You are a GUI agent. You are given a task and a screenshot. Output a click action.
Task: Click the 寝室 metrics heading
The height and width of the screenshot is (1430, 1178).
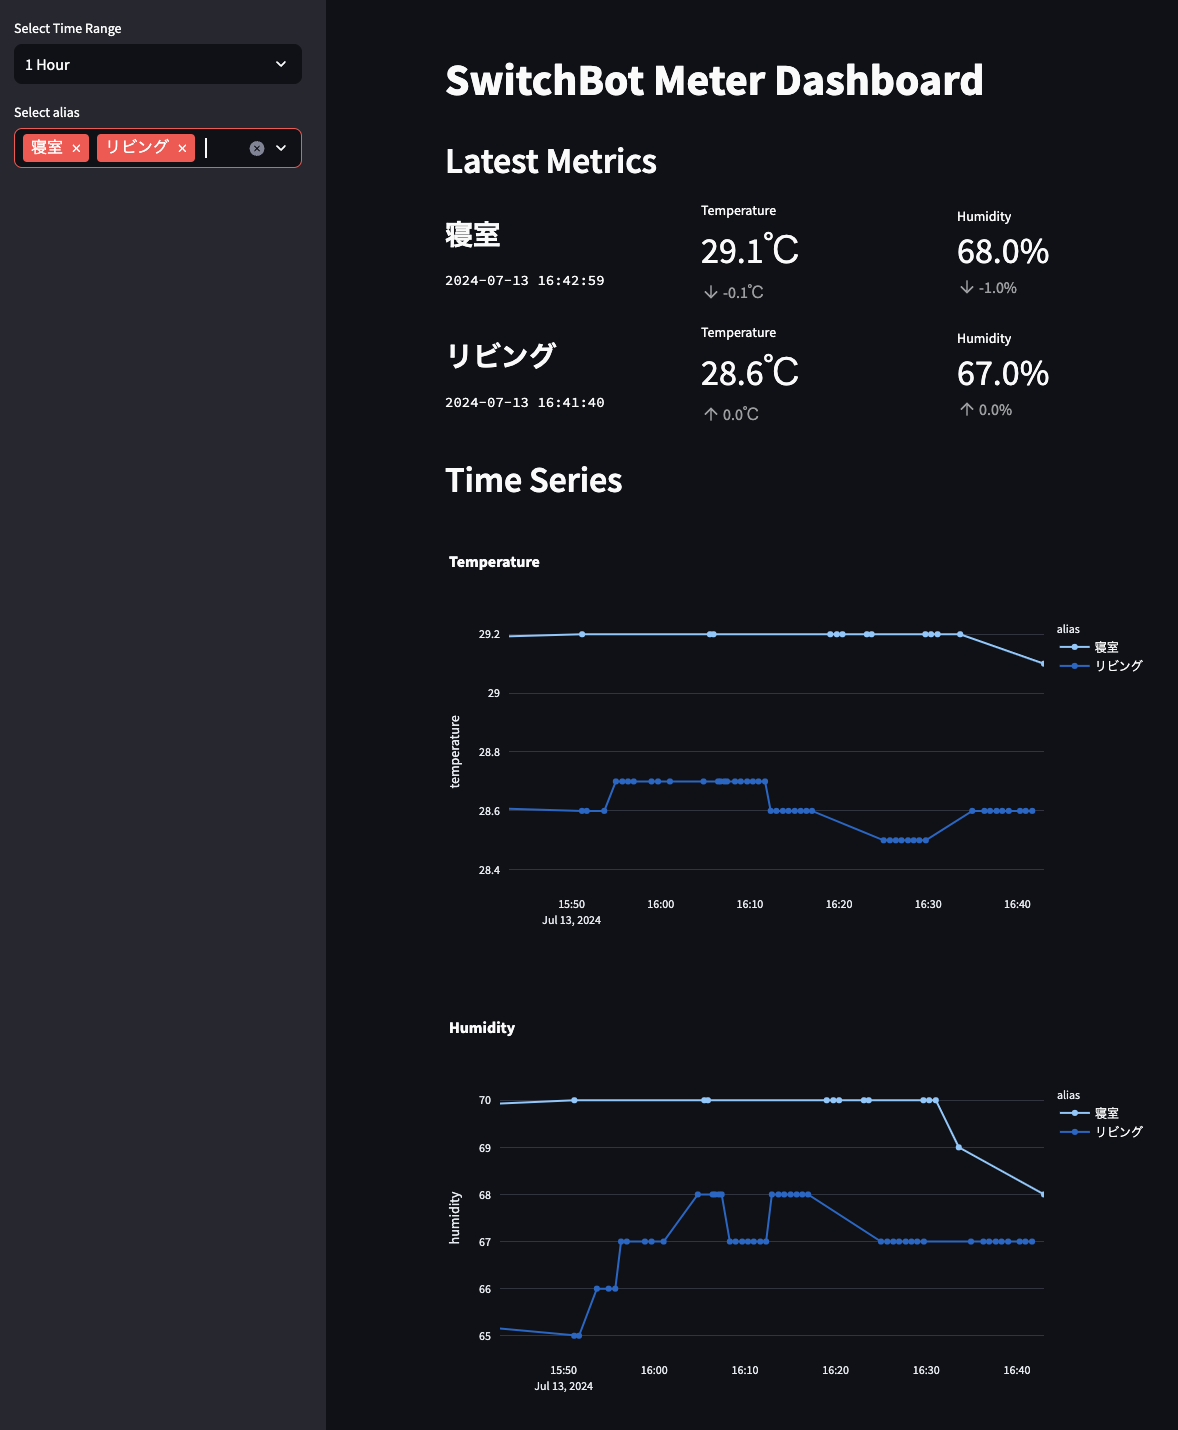point(473,235)
